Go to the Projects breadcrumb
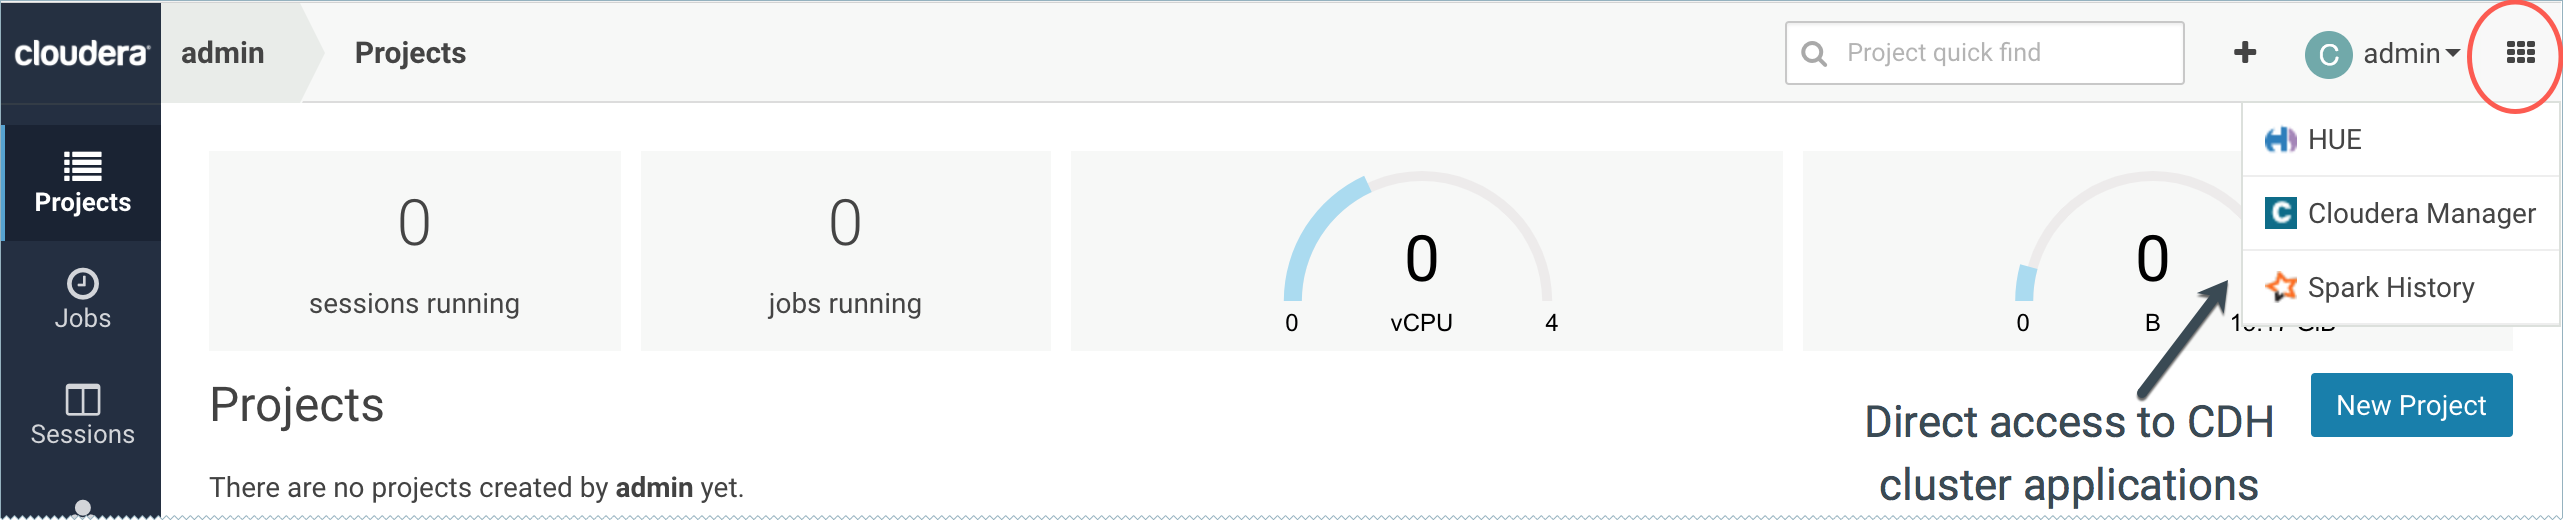 coord(410,53)
